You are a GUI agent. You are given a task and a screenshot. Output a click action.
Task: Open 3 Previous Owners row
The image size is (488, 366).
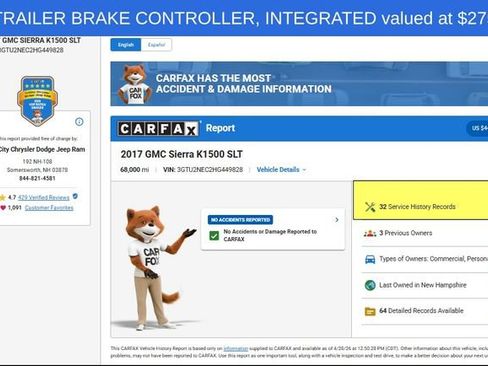click(x=425, y=233)
